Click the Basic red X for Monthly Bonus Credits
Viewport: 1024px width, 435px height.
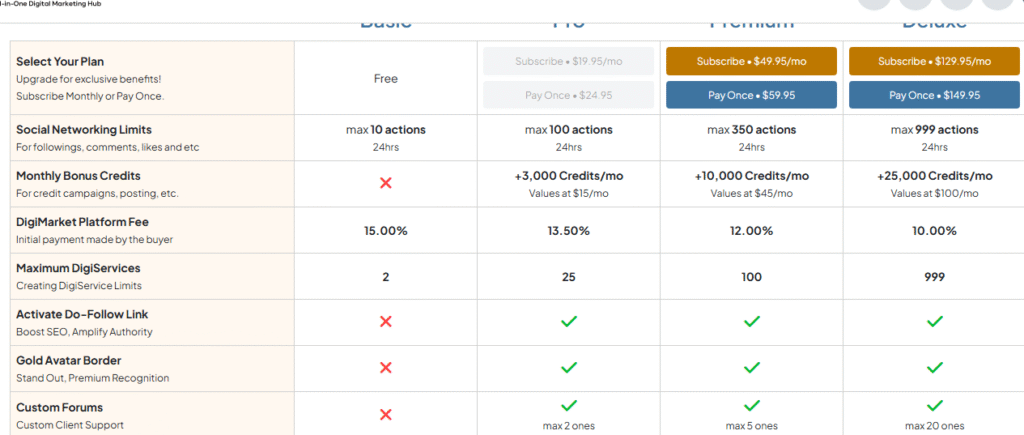(386, 183)
